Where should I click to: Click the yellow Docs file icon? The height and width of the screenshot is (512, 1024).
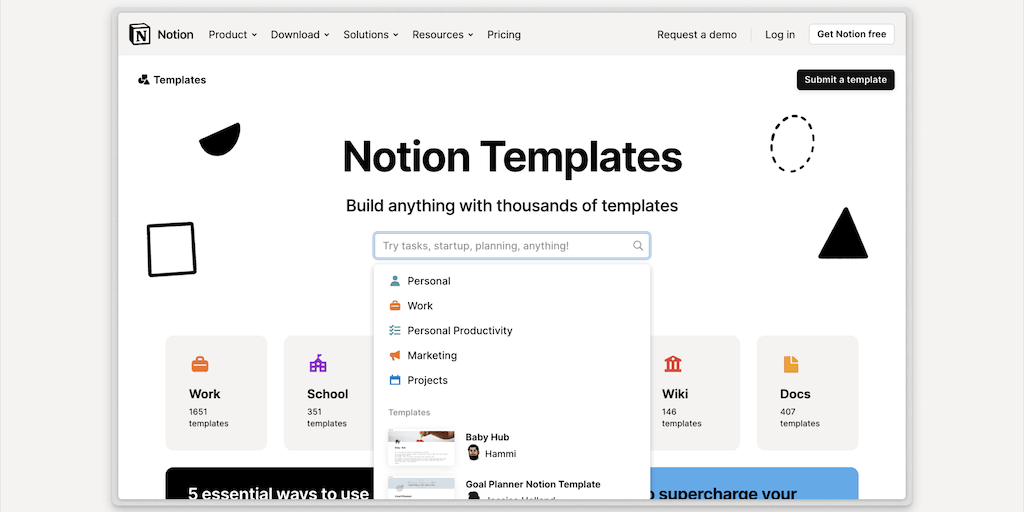click(x=791, y=364)
